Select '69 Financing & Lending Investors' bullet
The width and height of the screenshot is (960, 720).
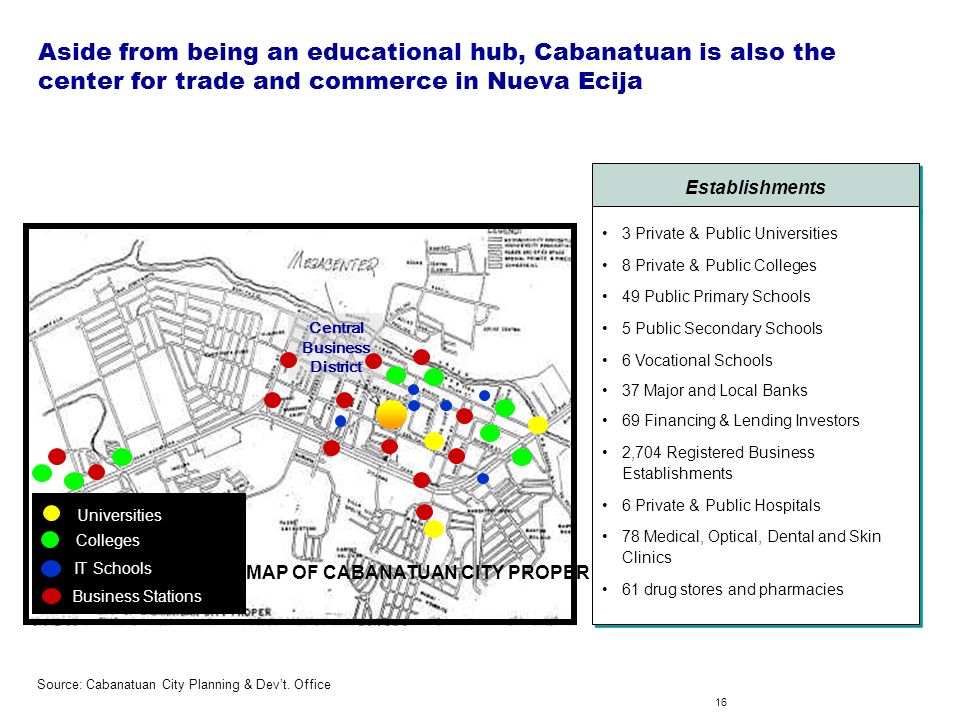740,420
